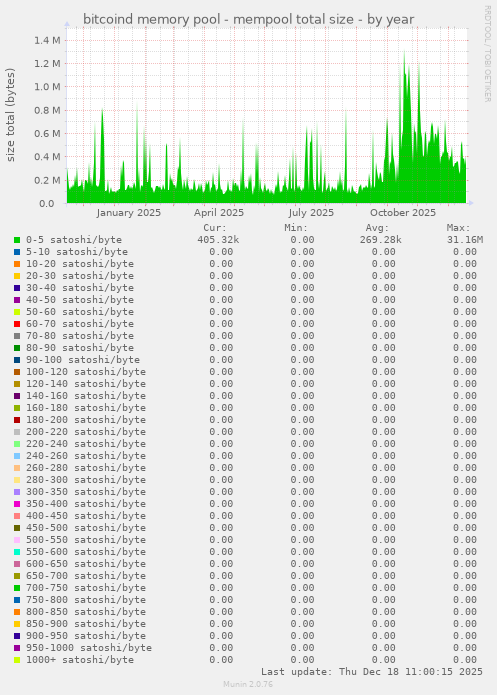Viewport: 497px width, 695px height.
Task: Click the 'January 2025' x-axis label
Action: 129,213
